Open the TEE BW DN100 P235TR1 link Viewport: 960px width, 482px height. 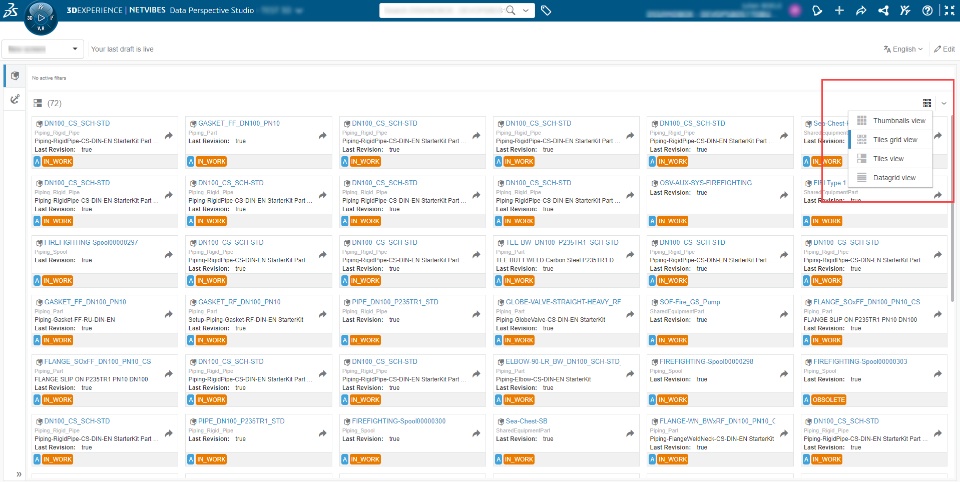pyautogui.click(x=562, y=243)
